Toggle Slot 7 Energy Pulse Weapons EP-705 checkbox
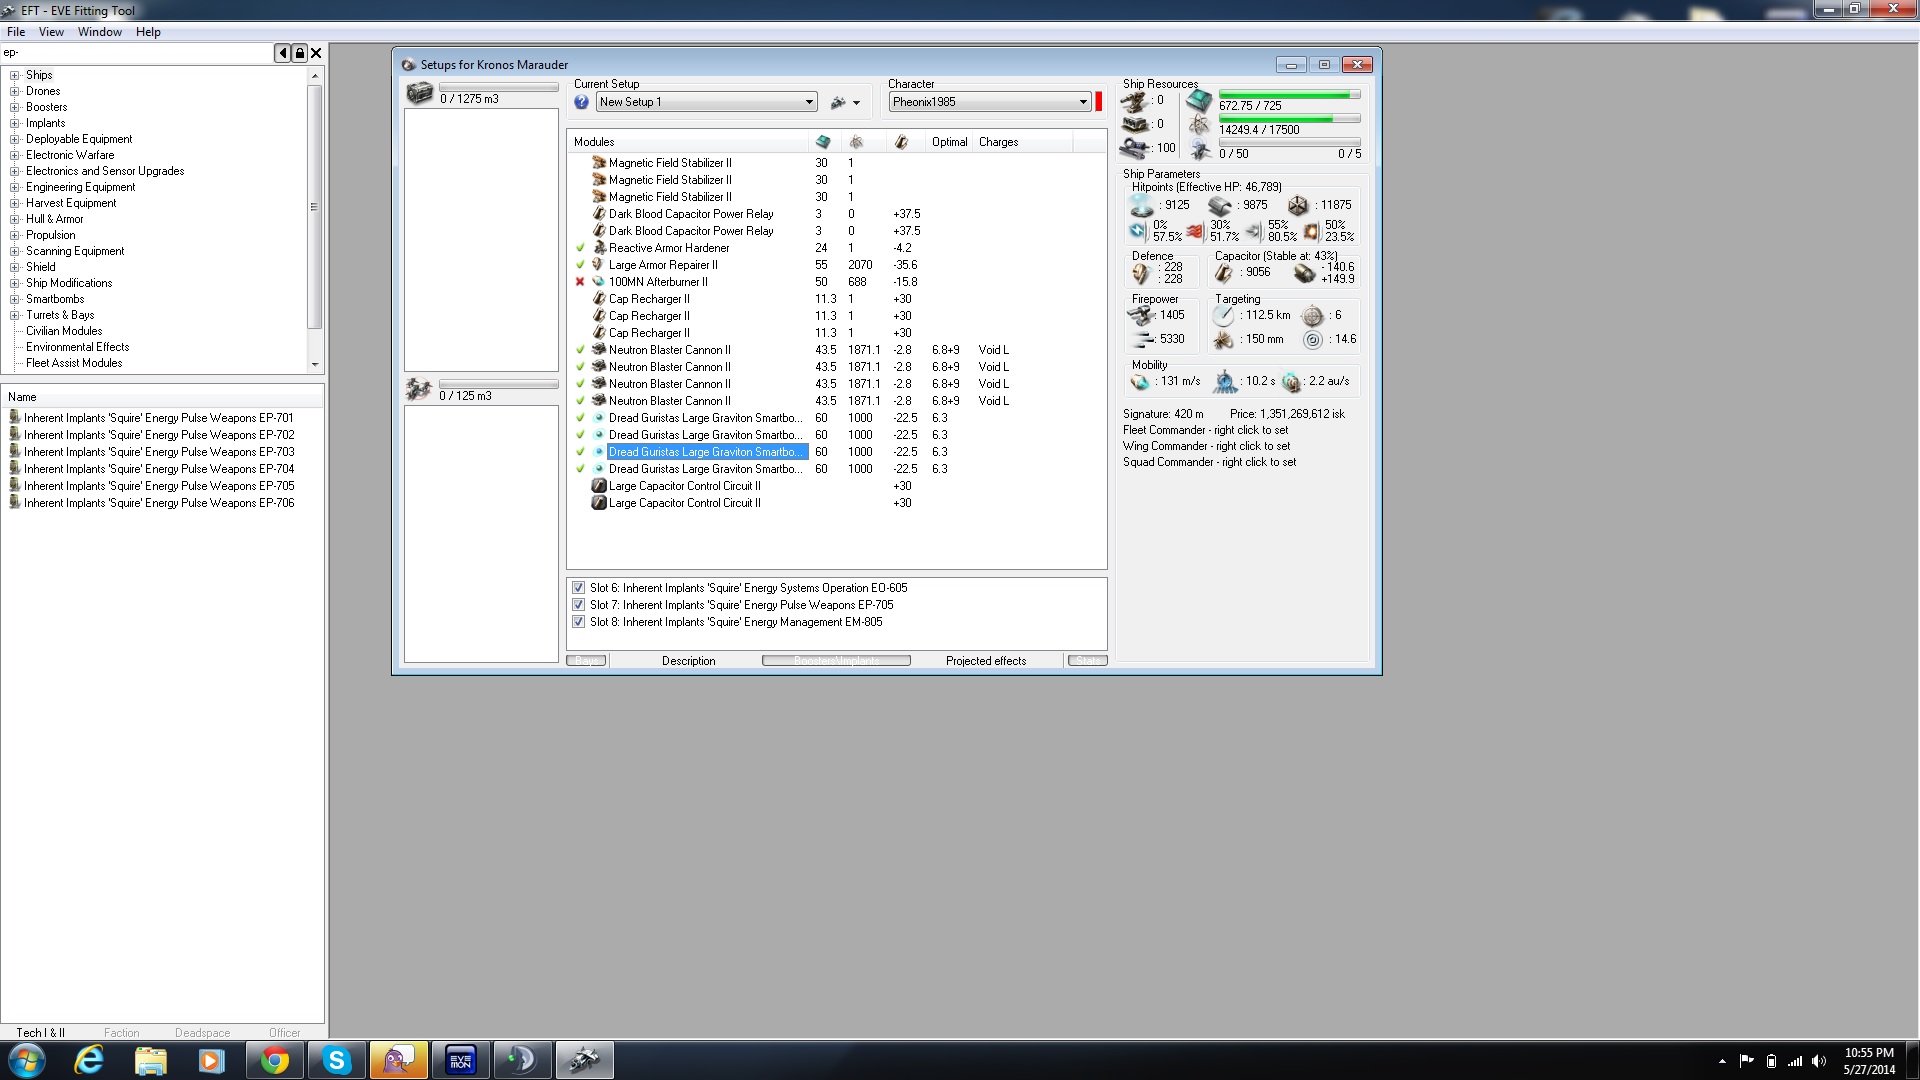1920x1080 pixels. pos(578,605)
